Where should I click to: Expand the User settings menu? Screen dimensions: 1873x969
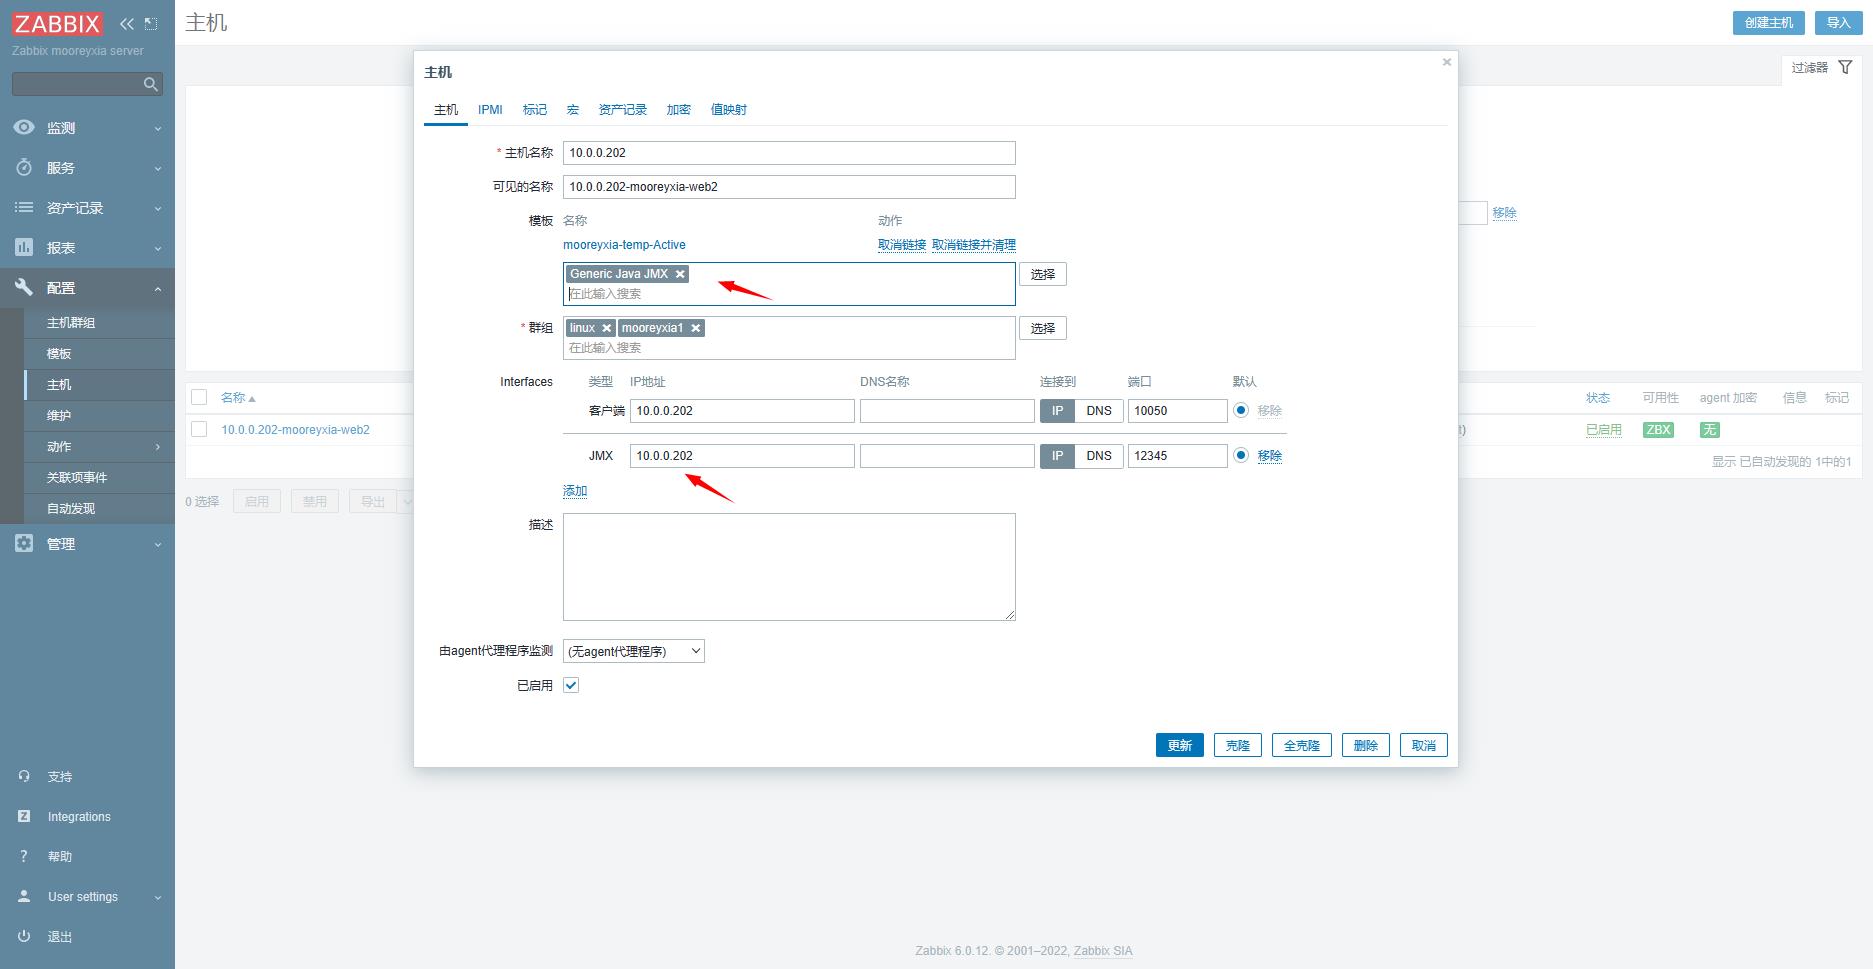158,897
